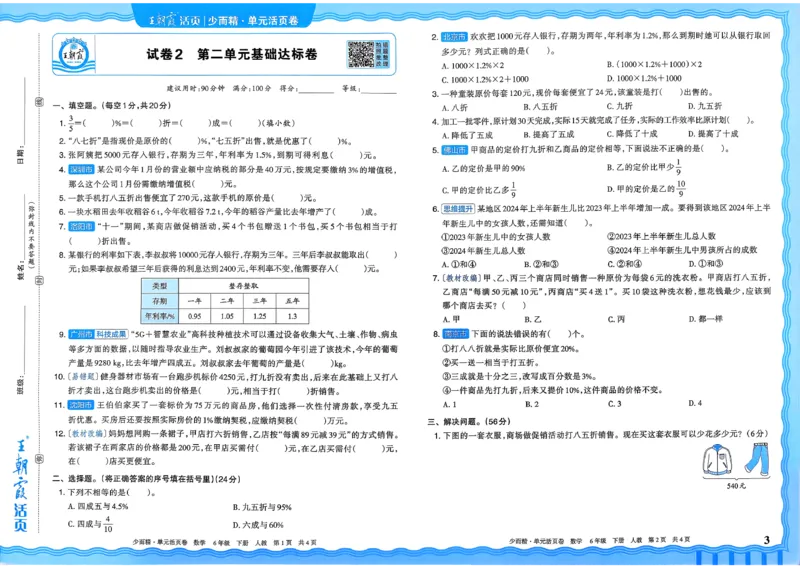The height and width of the screenshot is (566, 800).
Task: Click footer text 第1页 共4页
Action: pyautogui.click(x=294, y=543)
